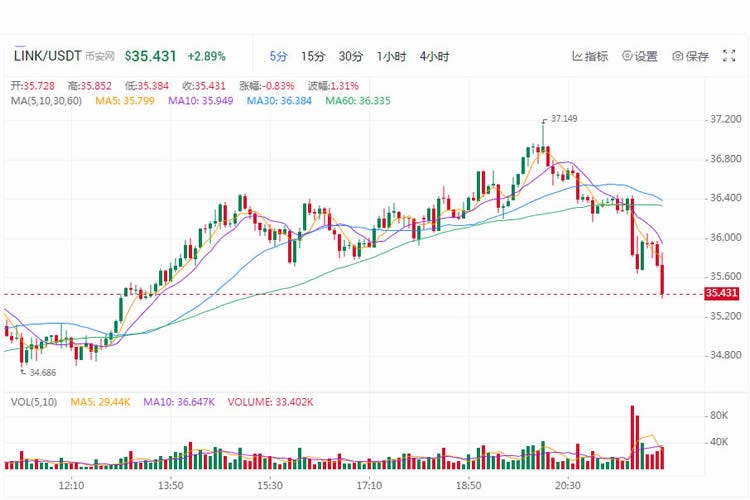Click the 保存 camera save icon
Viewport: 750px width, 500px height.
[677, 56]
